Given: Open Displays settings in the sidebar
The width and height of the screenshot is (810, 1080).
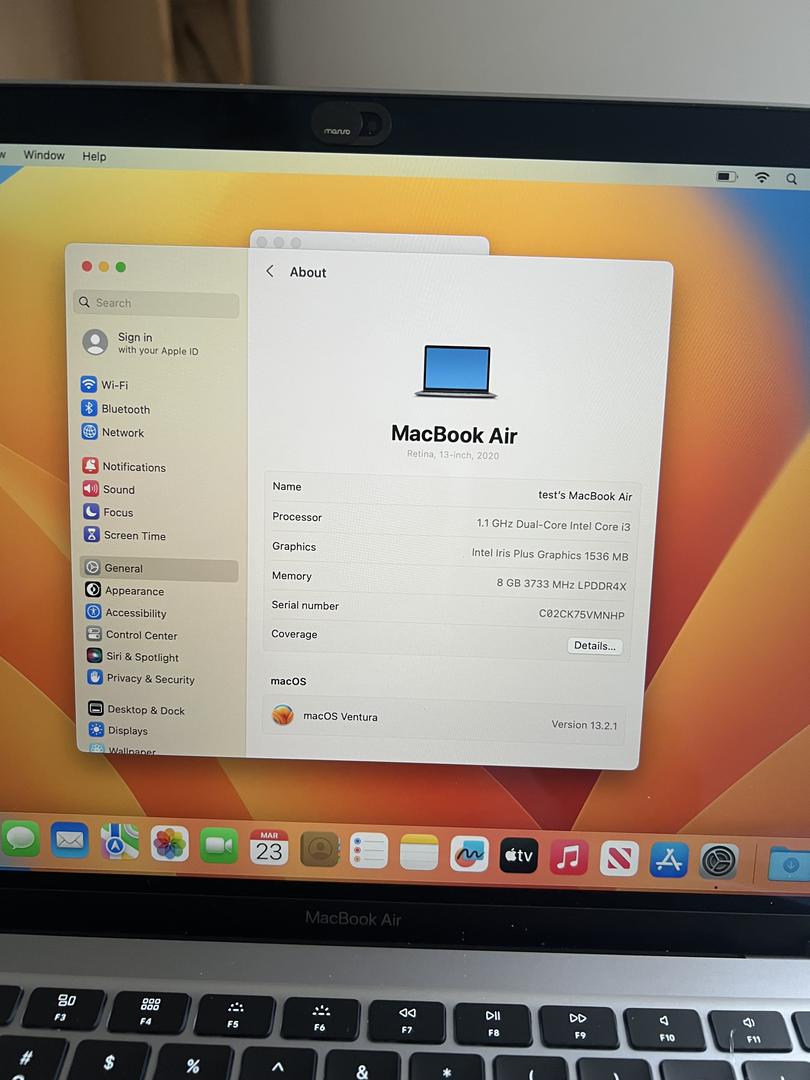Looking at the screenshot, I should coord(118,730).
